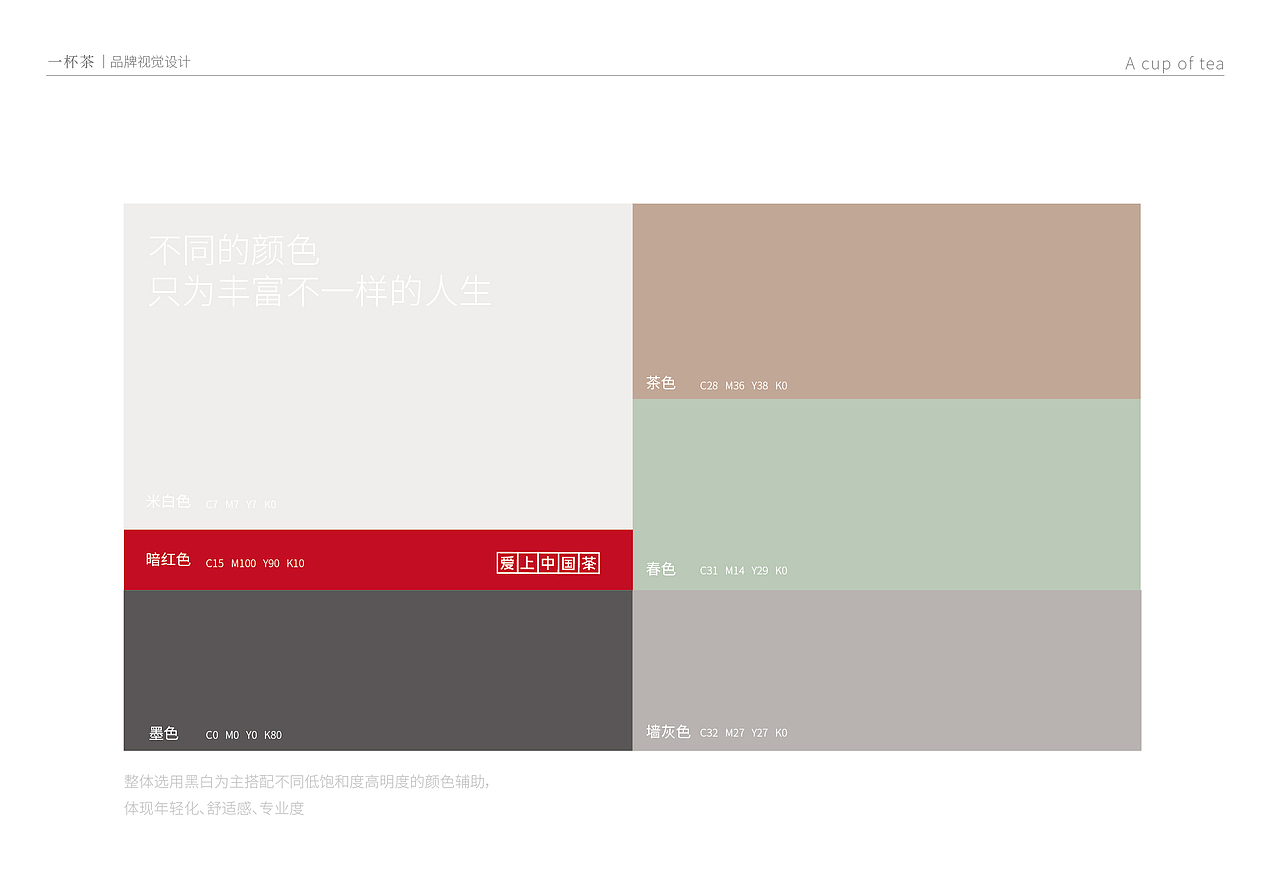This screenshot has height=896, width=1280.
Task: Select the value C28 M36 Y38 K0
Action: coord(744,385)
